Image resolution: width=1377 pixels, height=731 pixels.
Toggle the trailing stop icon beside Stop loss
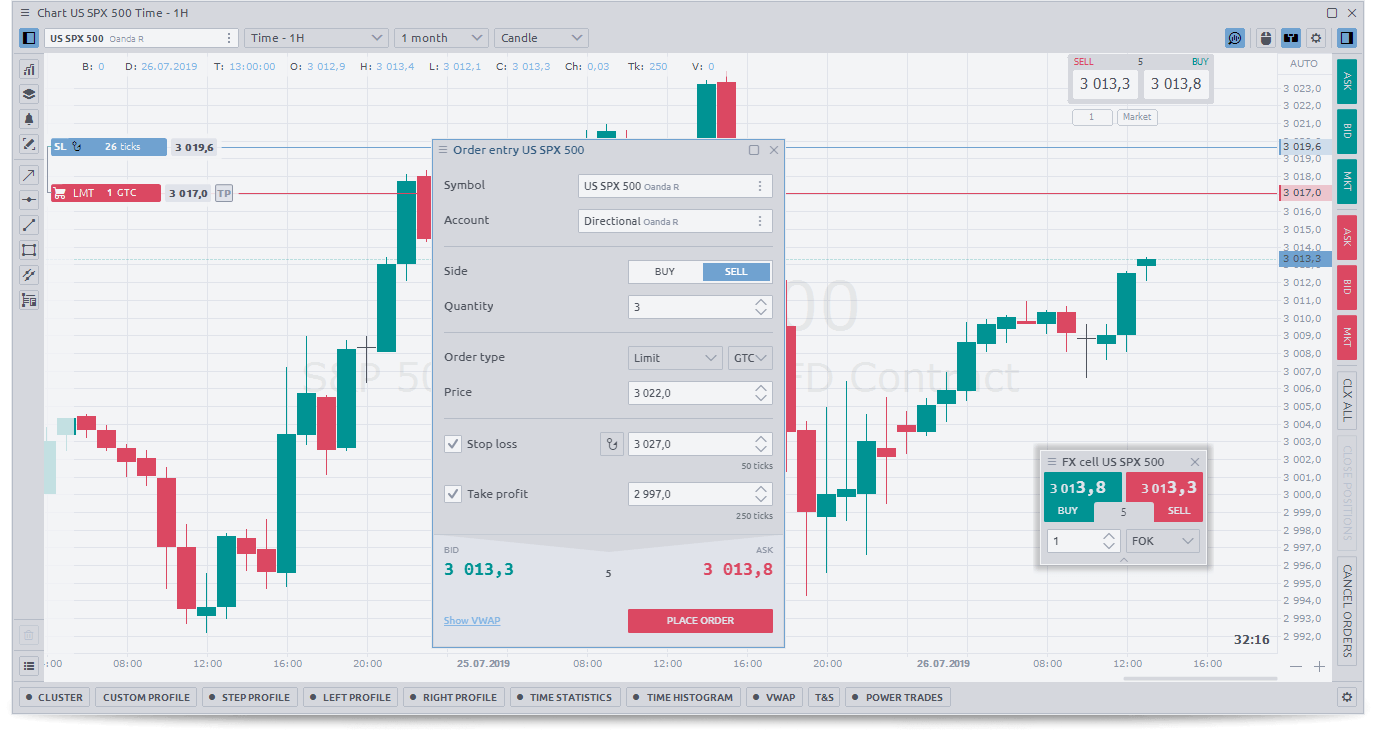611,444
